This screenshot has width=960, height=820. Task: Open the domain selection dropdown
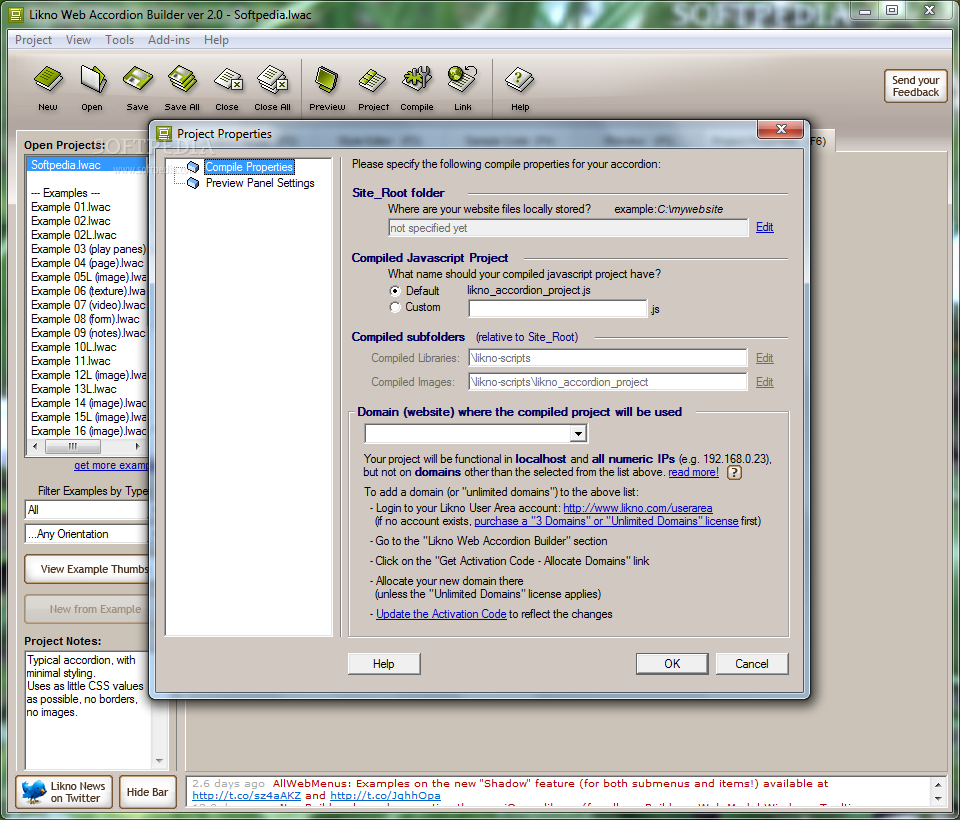click(578, 434)
